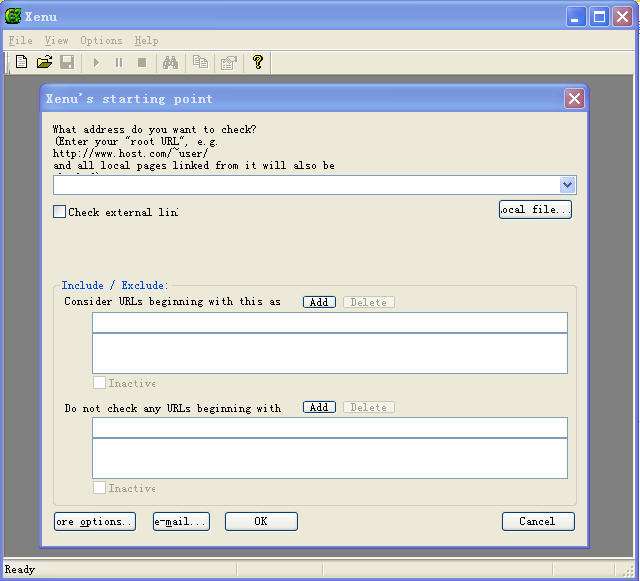Click the Properties toolbar icon

click(229, 62)
